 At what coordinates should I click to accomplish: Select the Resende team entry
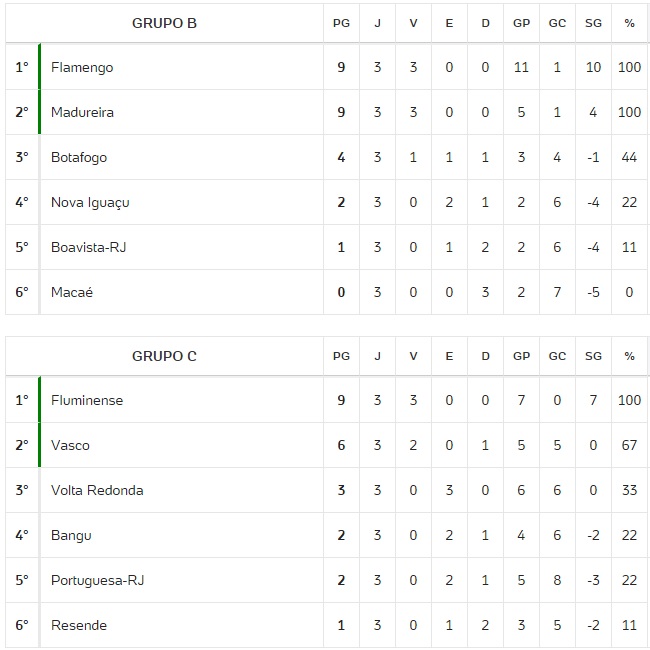pos(79,625)
